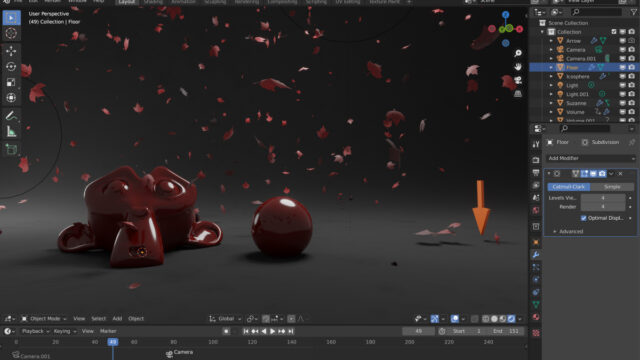Image resolution: width=640 pixels, height=360 pixels.
Task: Select Catmull-Clark subdivision type
Action: pyautogui.click(x=569, y=187)
